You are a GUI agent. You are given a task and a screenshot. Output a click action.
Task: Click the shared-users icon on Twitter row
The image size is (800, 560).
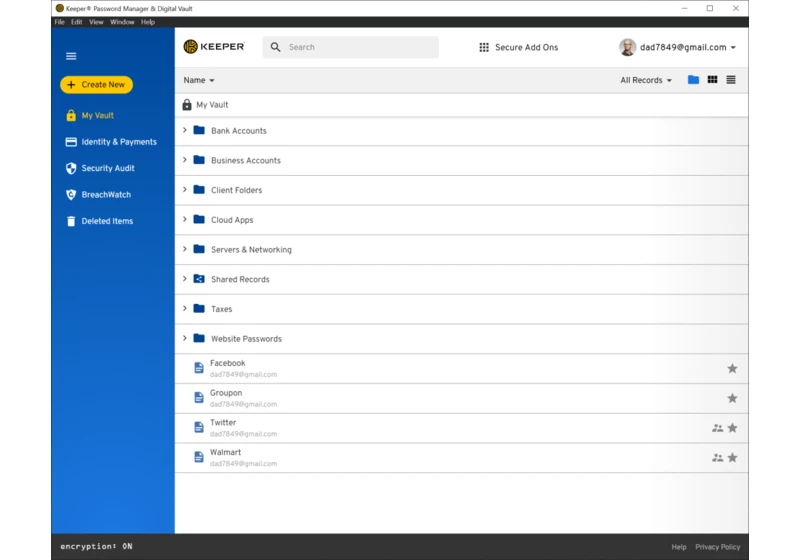pyautogui.click(x=717, y=428)
